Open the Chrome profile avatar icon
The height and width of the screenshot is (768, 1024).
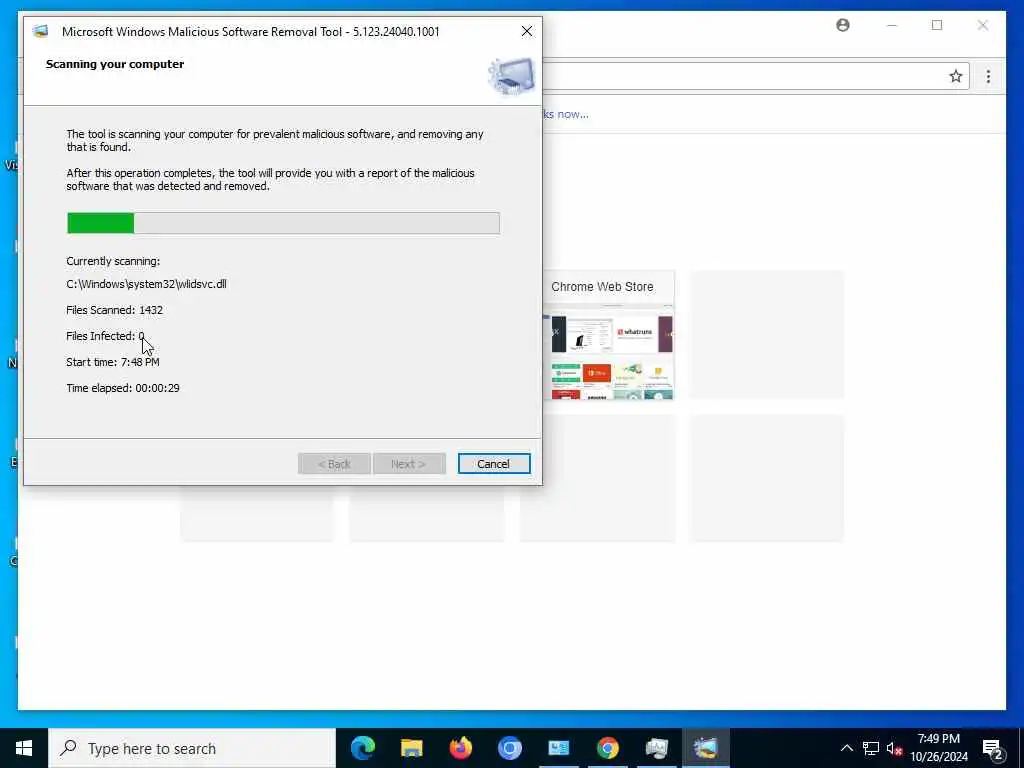[x=842, y=25]
